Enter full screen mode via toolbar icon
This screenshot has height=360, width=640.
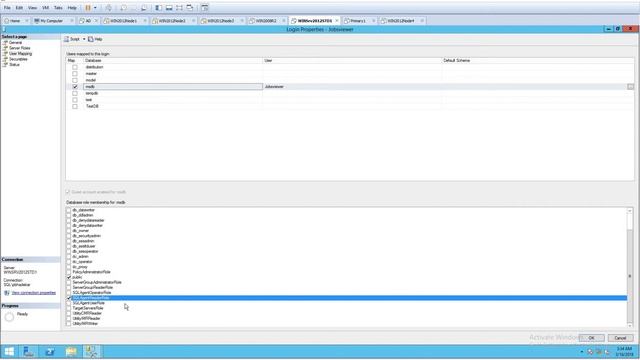[x=179, y=8]
